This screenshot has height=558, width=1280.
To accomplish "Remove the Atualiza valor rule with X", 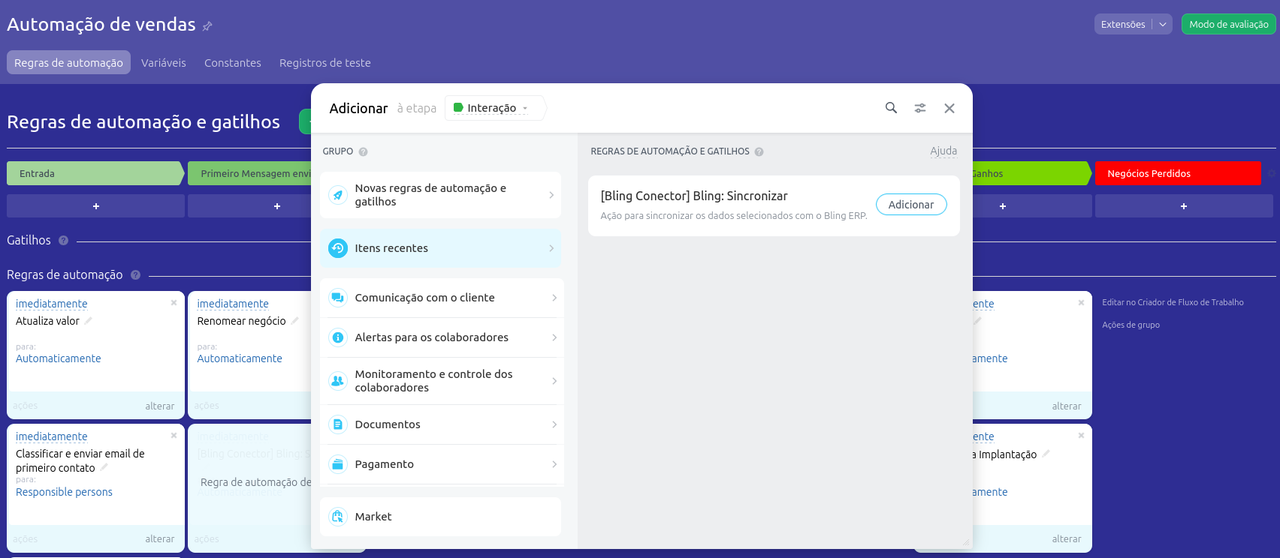I will (173, 302).
